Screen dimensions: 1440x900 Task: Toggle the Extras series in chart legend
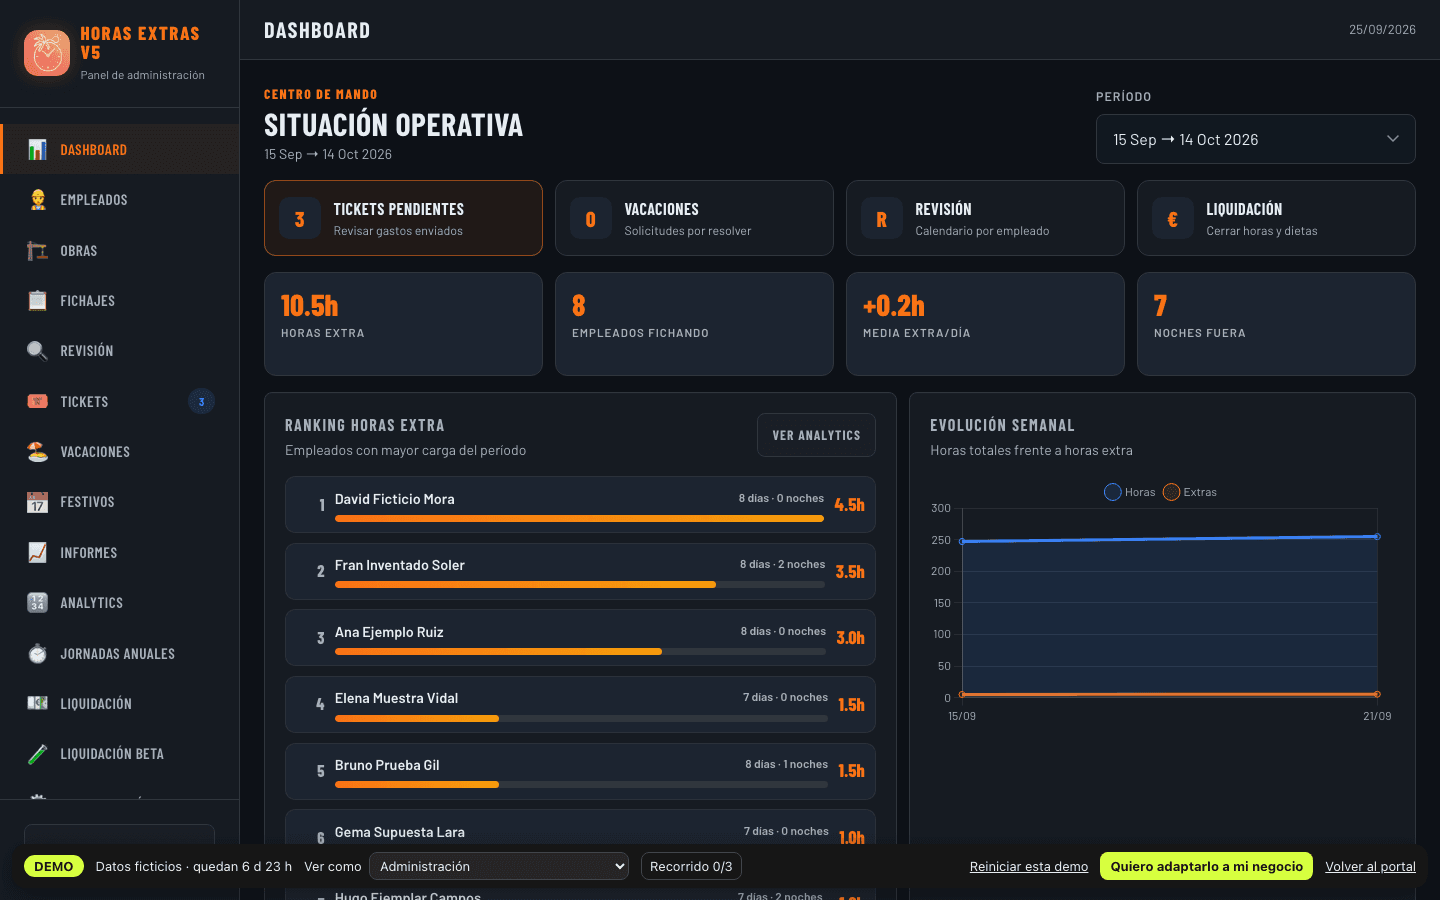click(x=1190, y=492)
